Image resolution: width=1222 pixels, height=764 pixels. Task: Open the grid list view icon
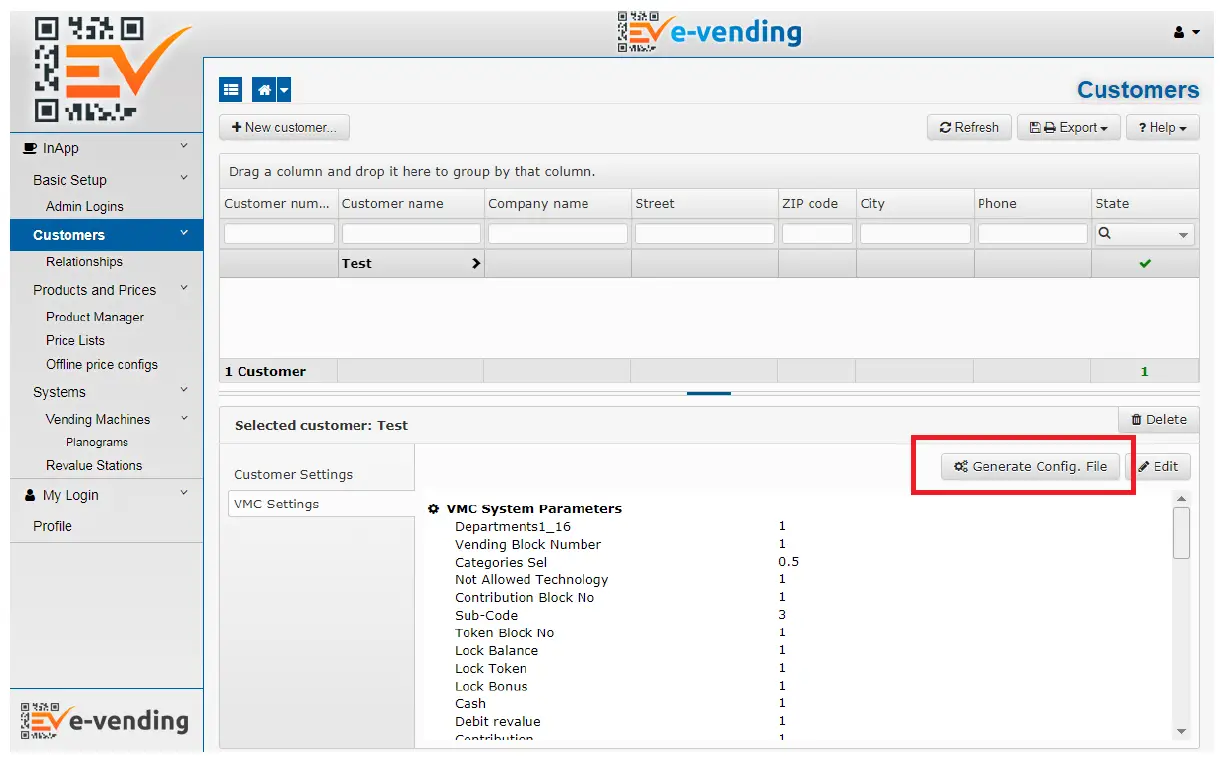coord(231,90)
